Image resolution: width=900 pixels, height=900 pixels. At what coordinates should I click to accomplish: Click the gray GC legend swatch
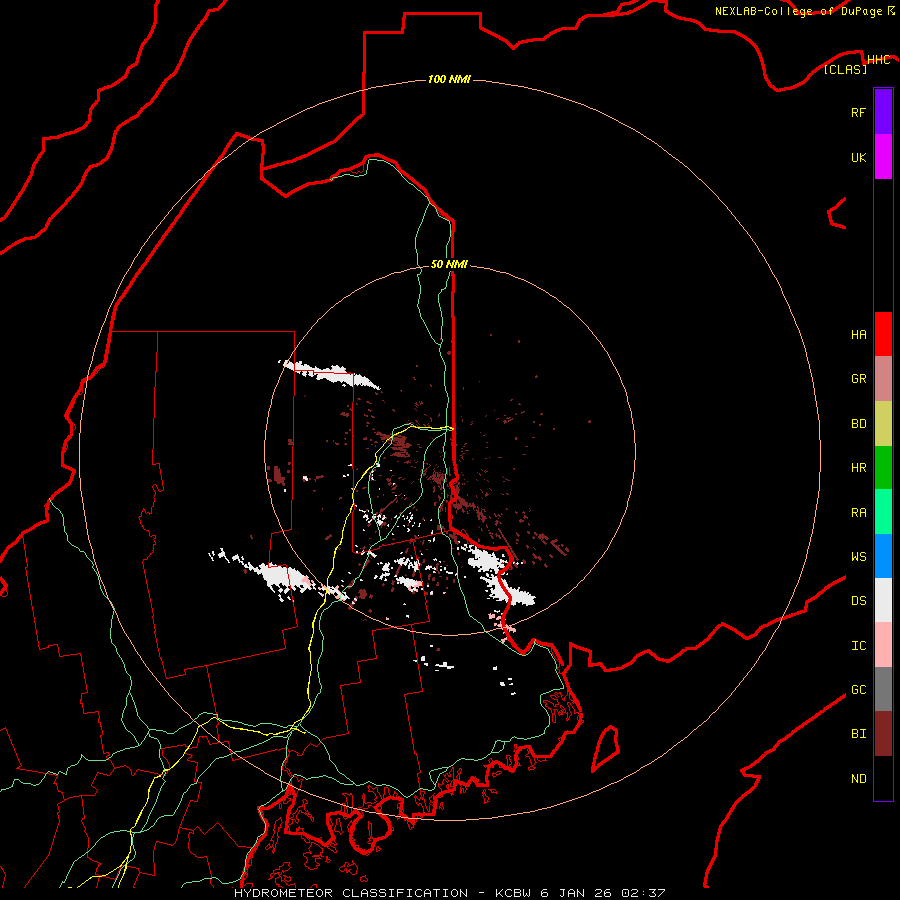coord(883,689)
